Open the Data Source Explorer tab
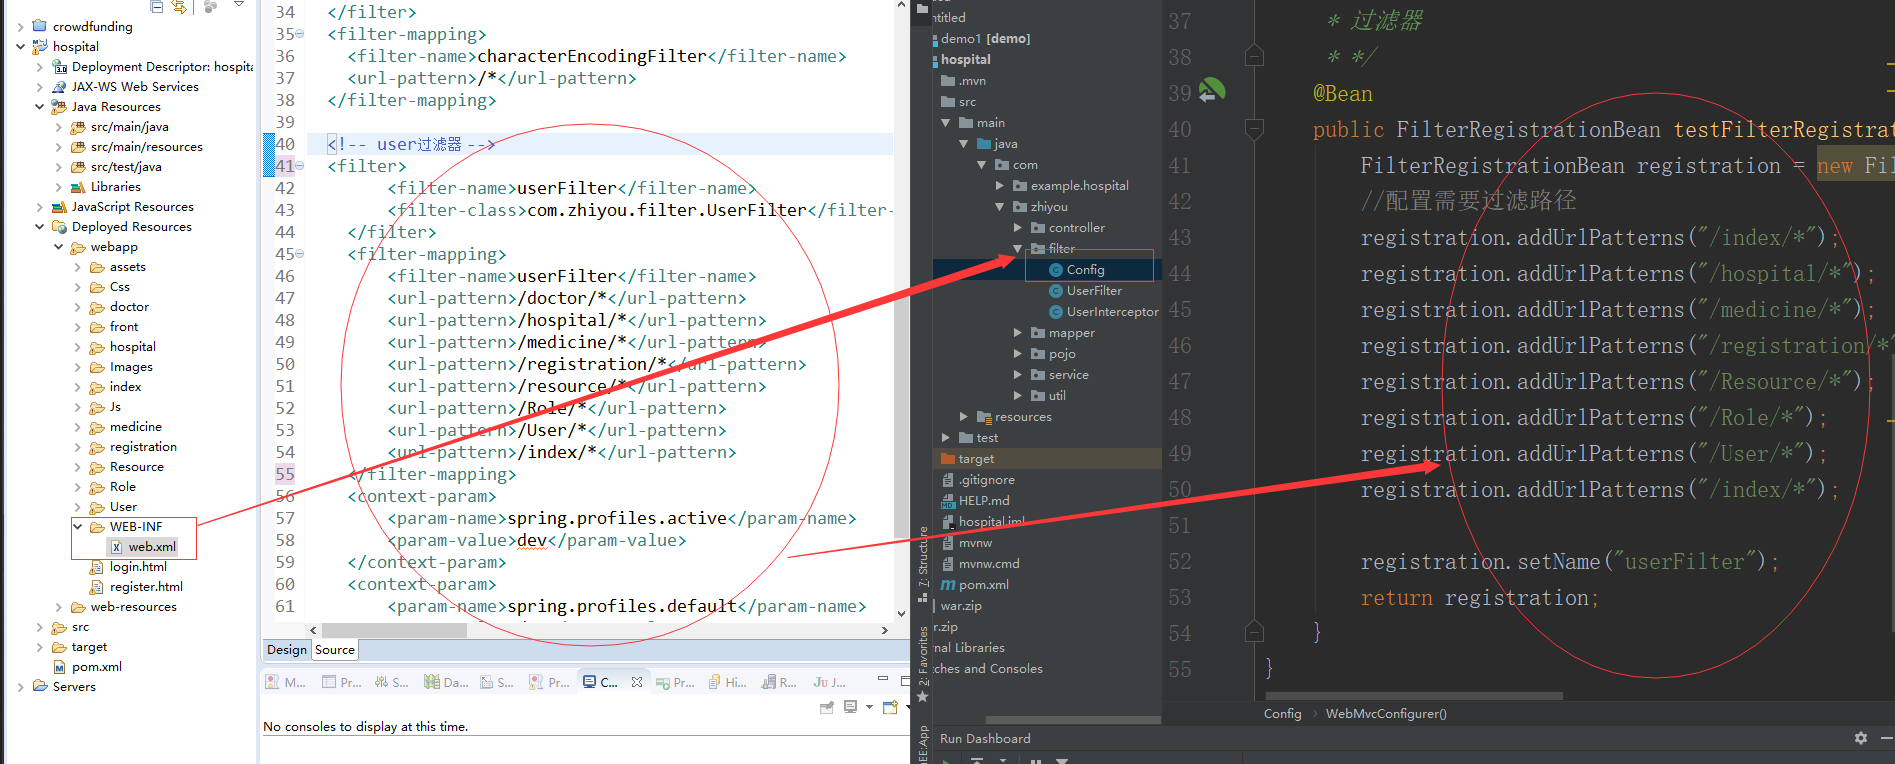 tap(446, 682)
